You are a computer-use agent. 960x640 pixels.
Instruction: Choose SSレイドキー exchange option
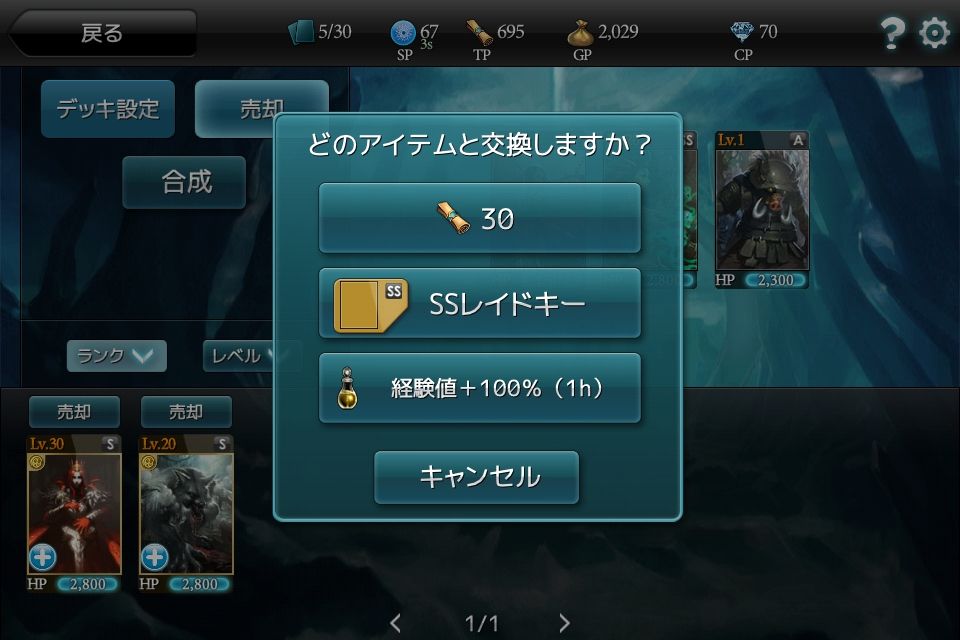(479, 303)
